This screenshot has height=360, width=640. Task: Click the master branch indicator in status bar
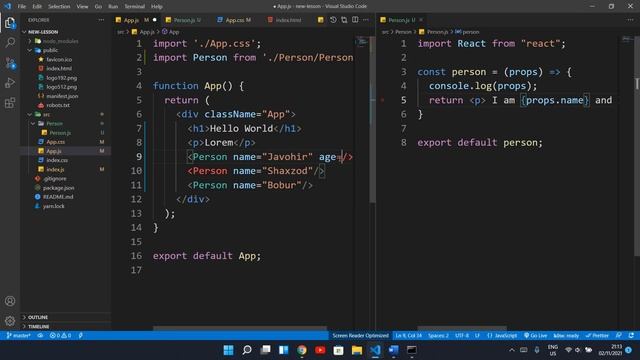(x=18, y=336)
